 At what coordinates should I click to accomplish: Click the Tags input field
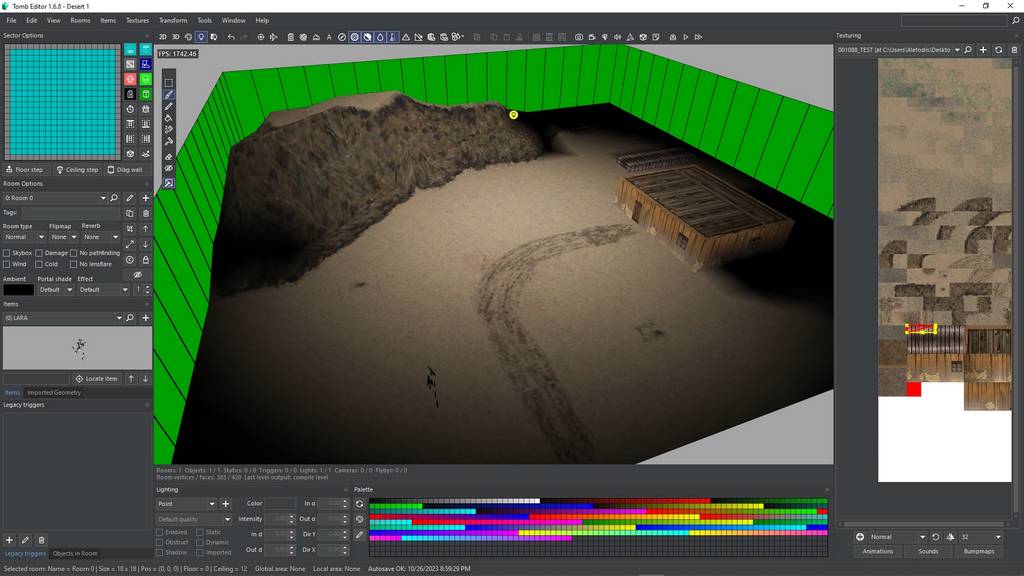click(70, 213)
